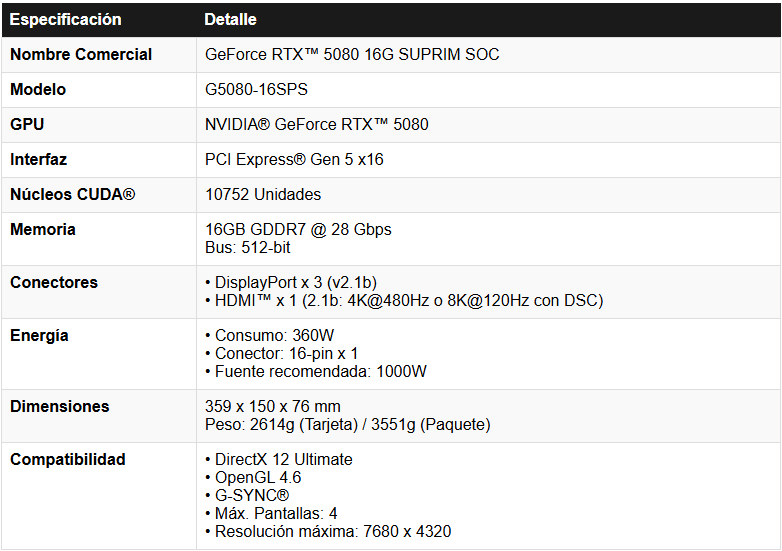The image size is (782, 551).
Task: Select the Nombre Comercial row label
Action: click(81, 54)
